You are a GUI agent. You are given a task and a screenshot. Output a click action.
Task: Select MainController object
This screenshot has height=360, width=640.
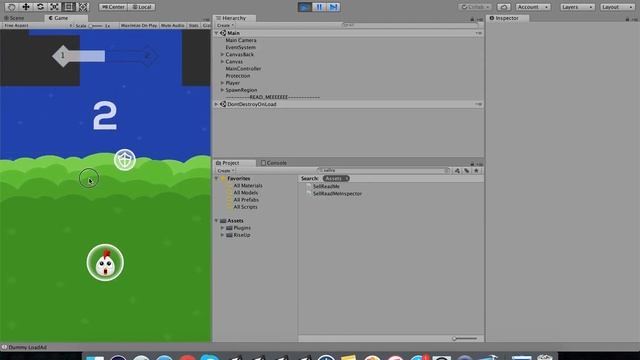(x=243, y=69)
